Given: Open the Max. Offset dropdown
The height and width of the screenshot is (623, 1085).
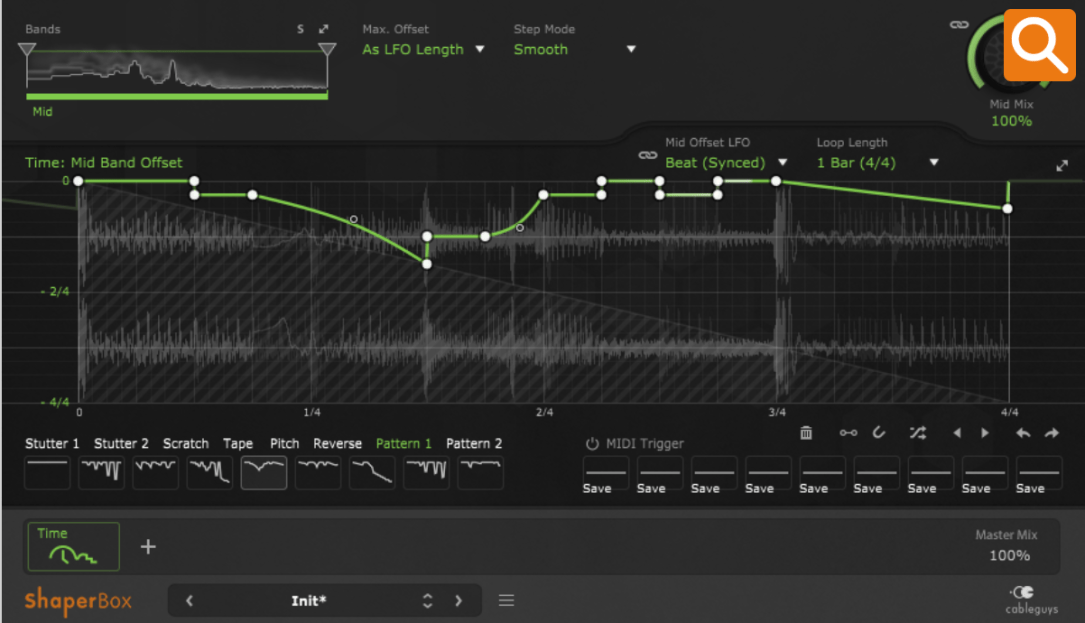Looking at the screenshot, I should [x=423, y=49].
